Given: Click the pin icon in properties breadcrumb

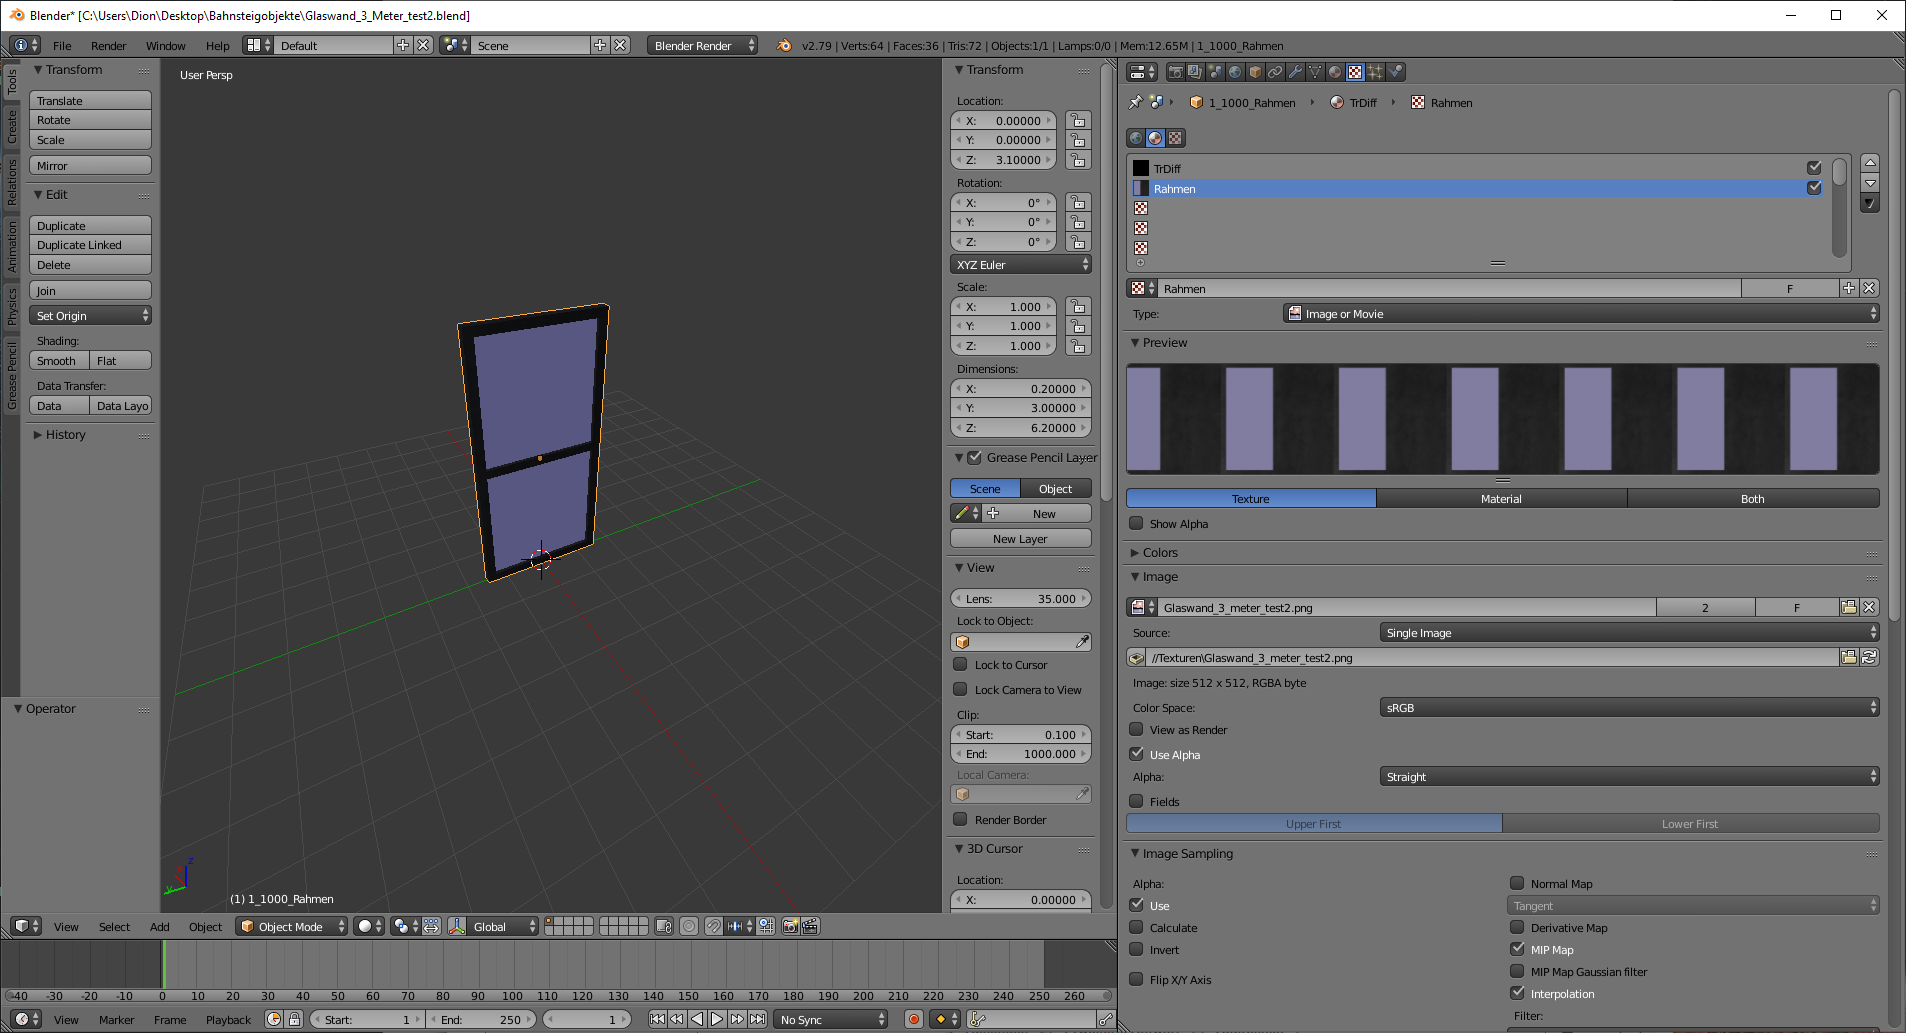Looking at the screenshot, I should (x=1135, y=102).
